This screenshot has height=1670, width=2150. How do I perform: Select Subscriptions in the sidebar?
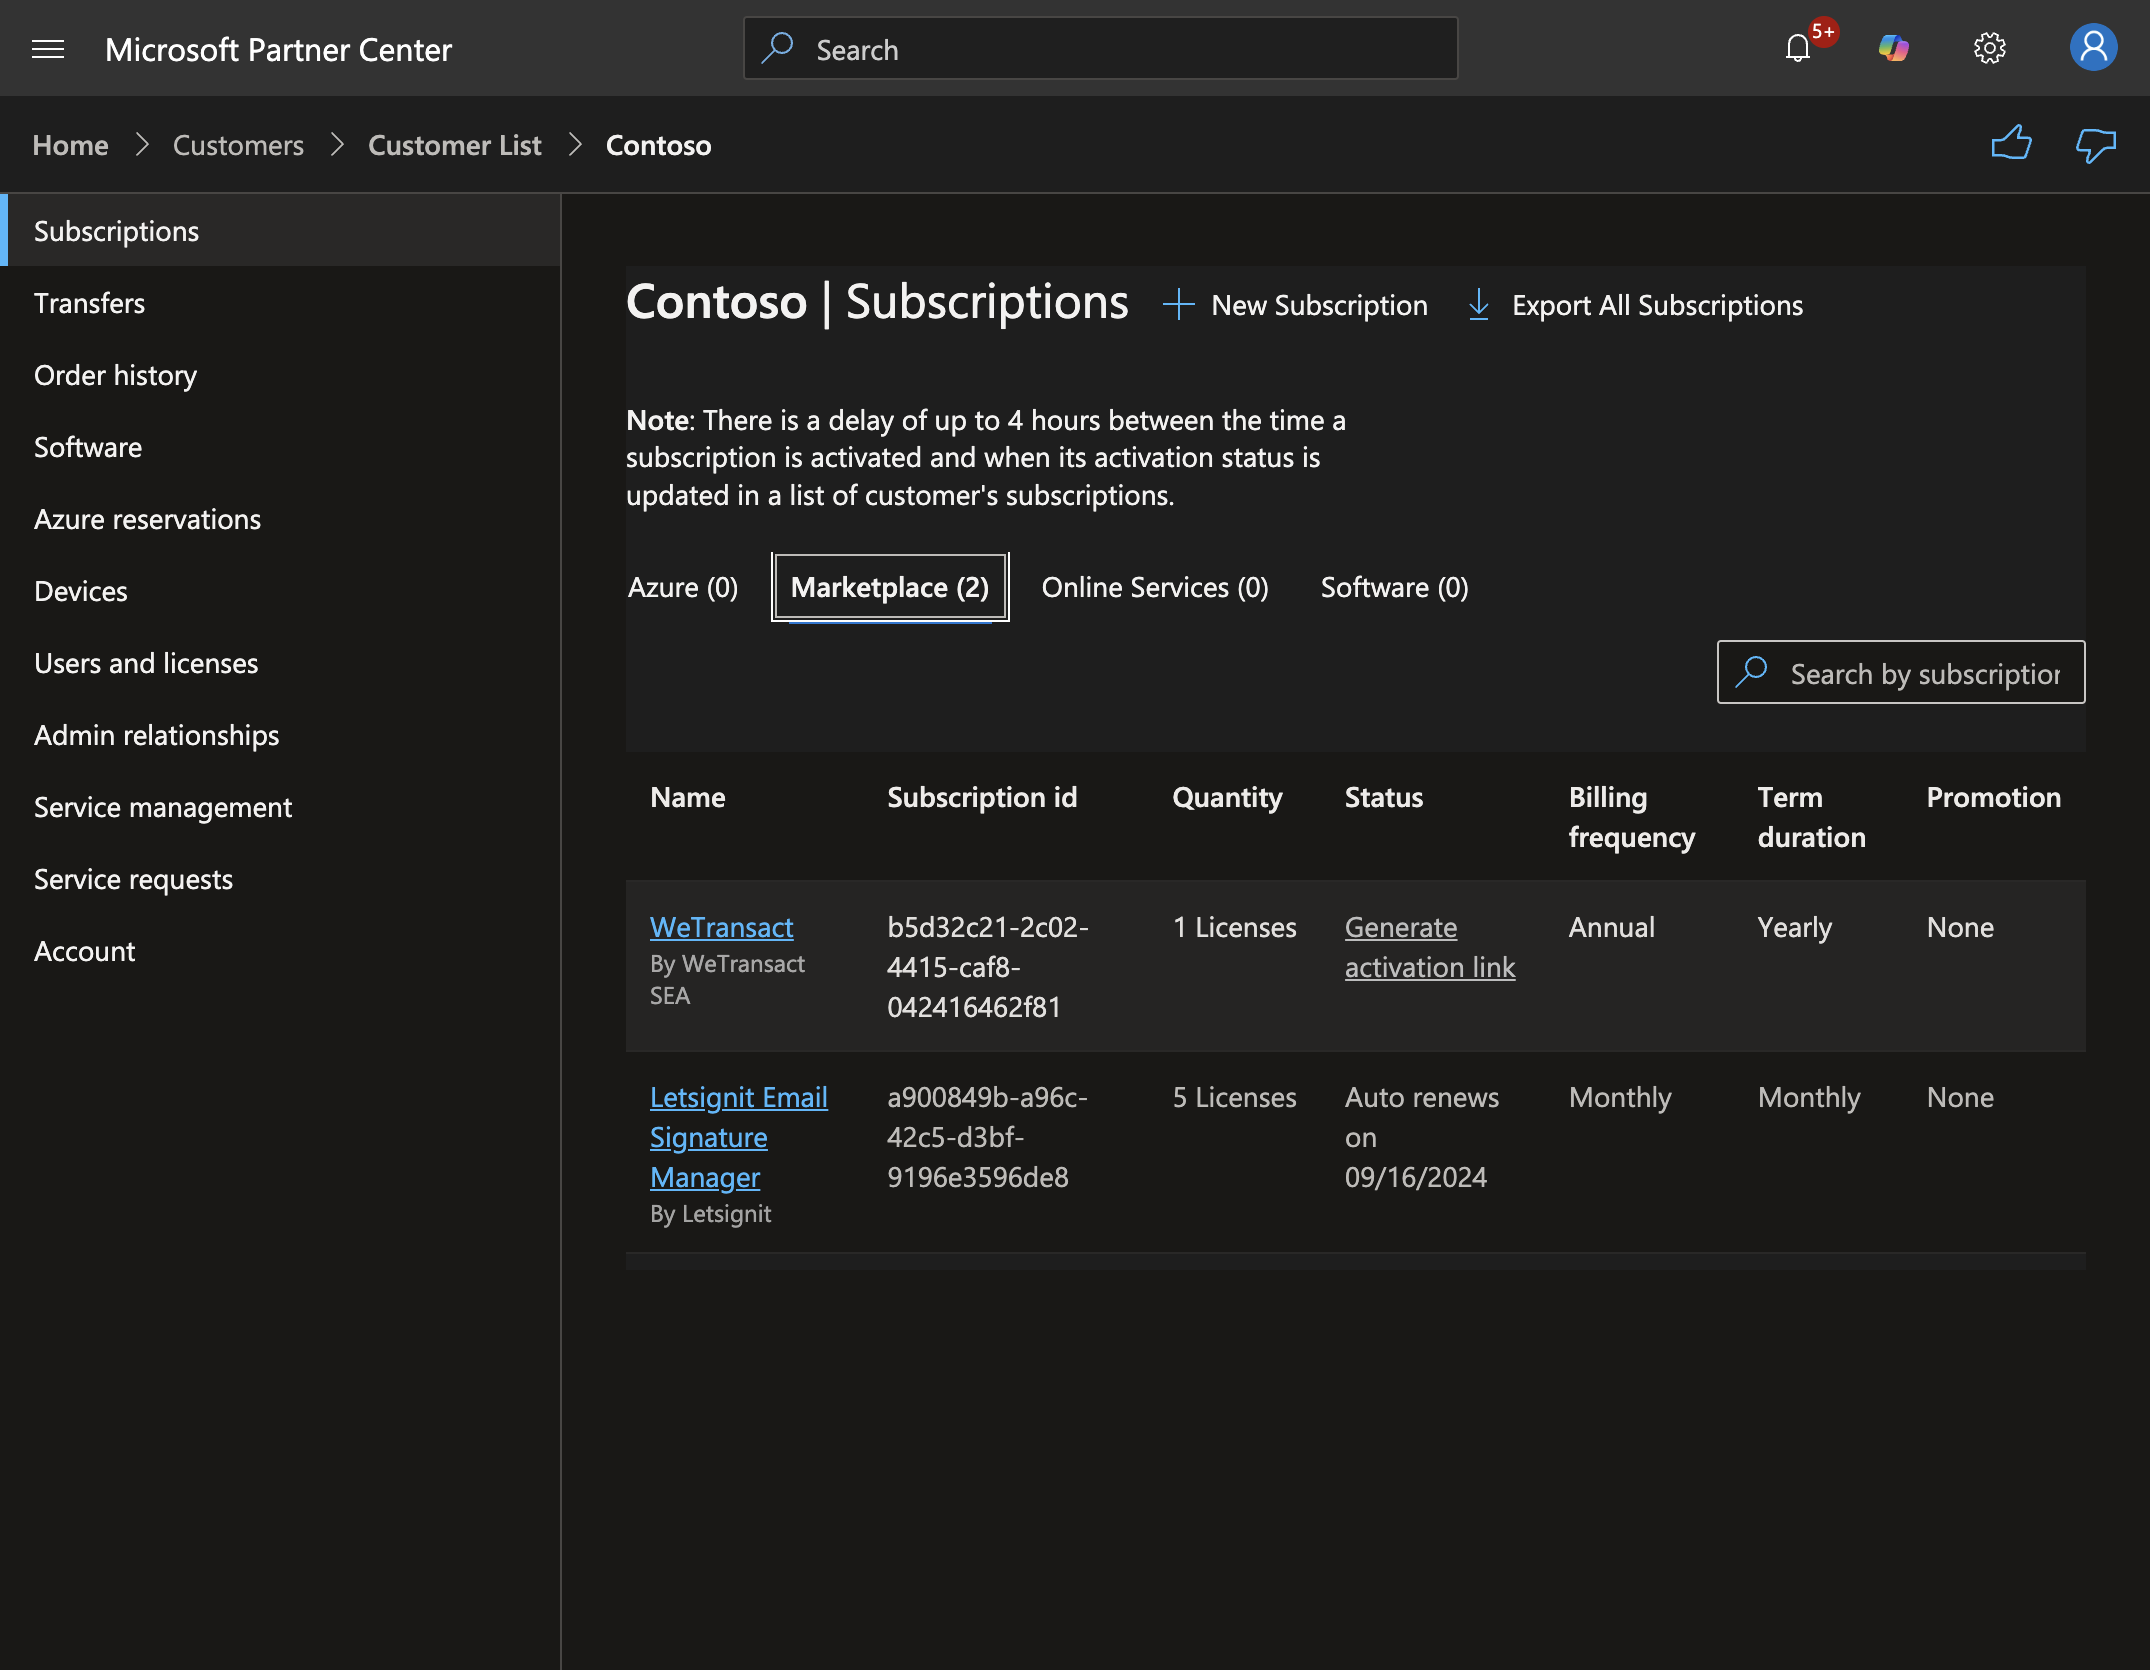click(x=280, y=231)
